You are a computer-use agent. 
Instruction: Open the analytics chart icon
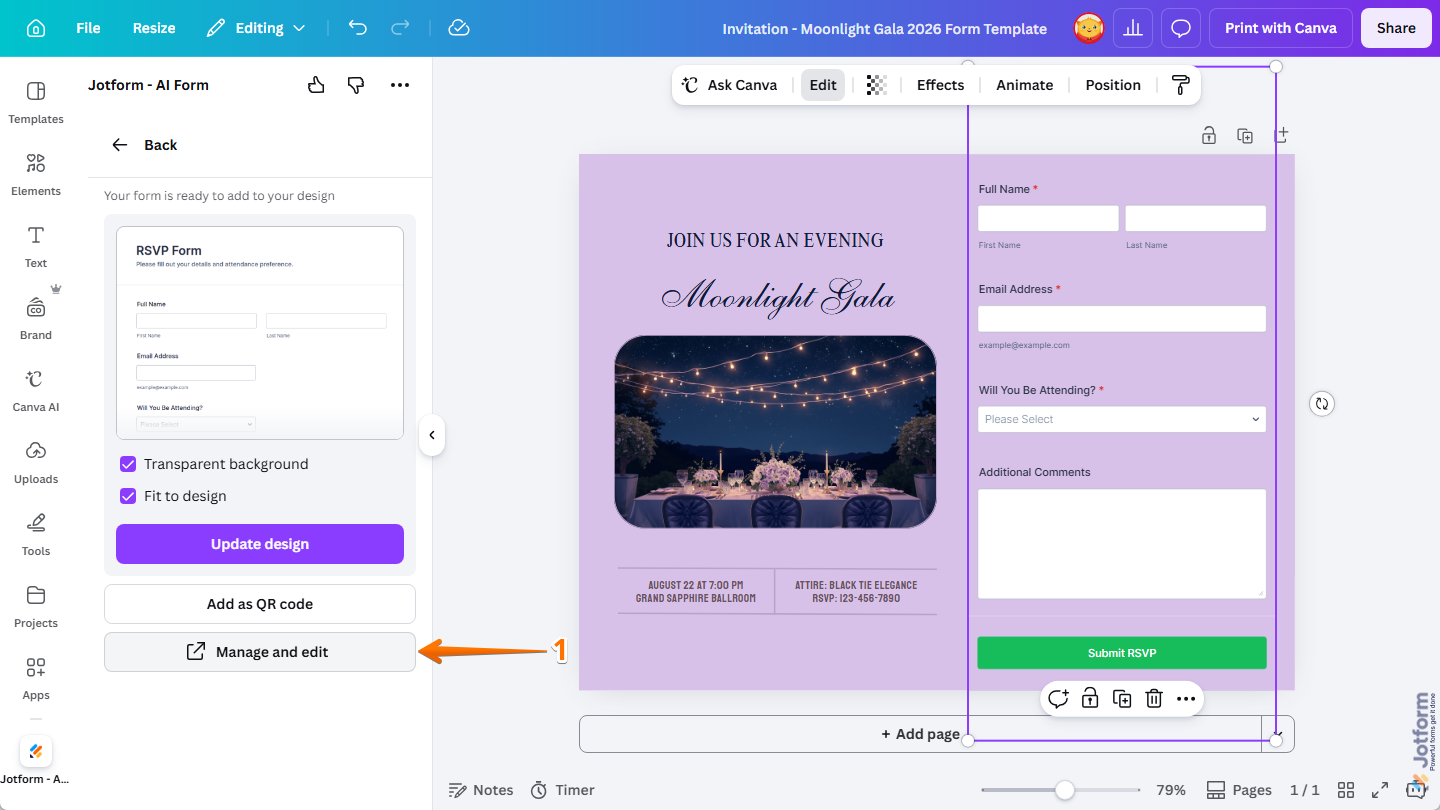point(1133,28)
